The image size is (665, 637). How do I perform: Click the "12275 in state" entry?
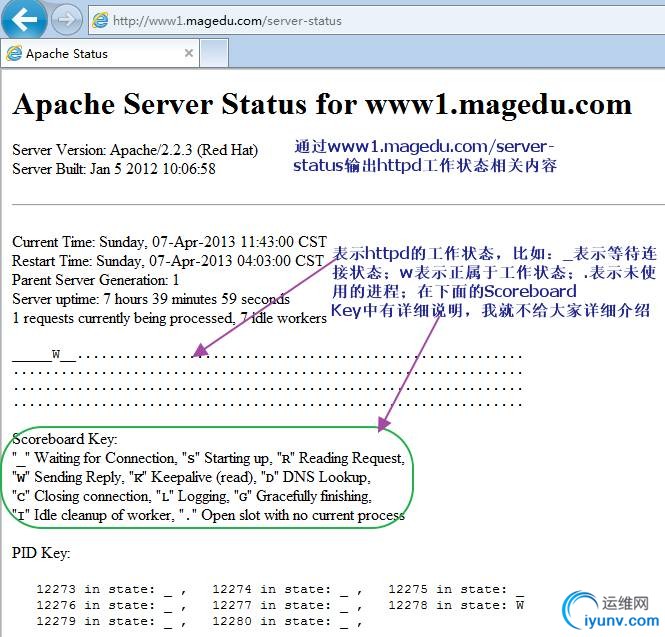456,590
